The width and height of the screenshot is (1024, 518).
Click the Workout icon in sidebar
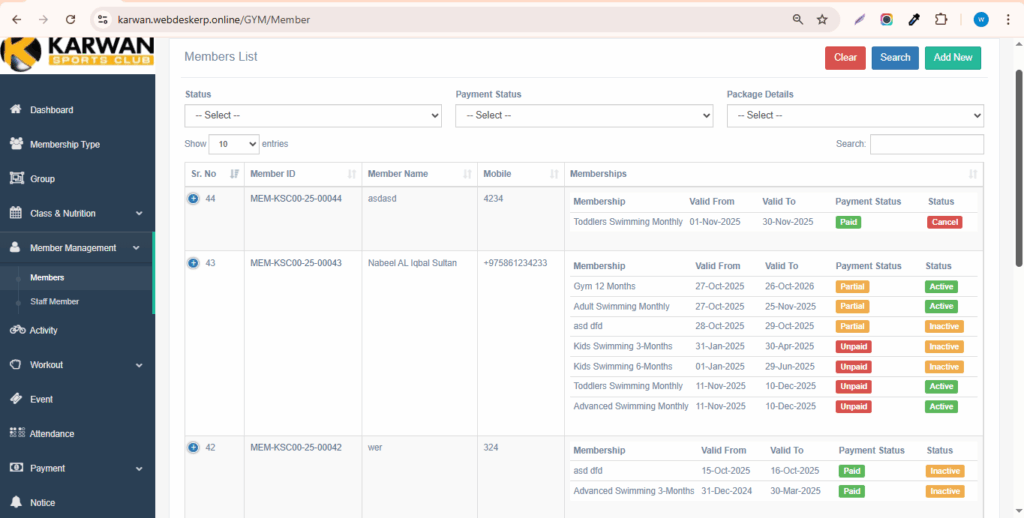[16, 364]
